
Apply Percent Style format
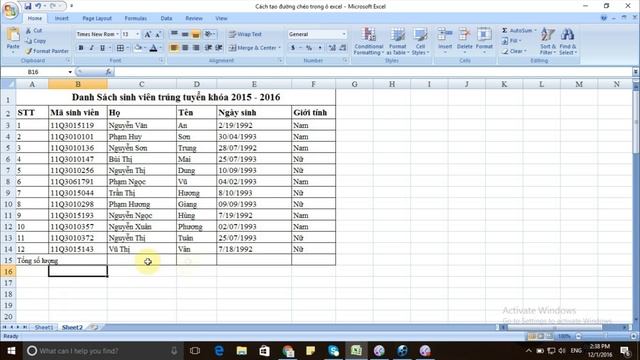[309, 48]
